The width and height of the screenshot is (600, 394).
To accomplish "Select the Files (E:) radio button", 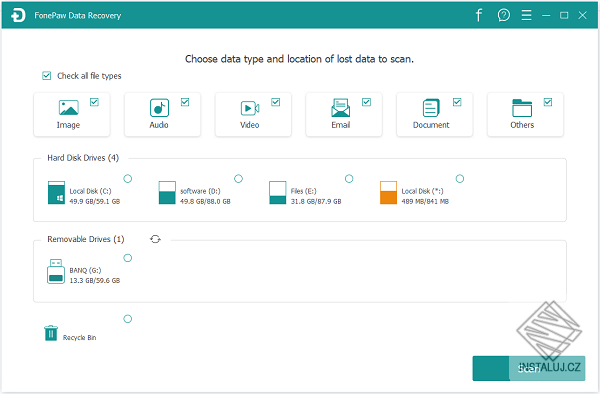I will (349, 179).
